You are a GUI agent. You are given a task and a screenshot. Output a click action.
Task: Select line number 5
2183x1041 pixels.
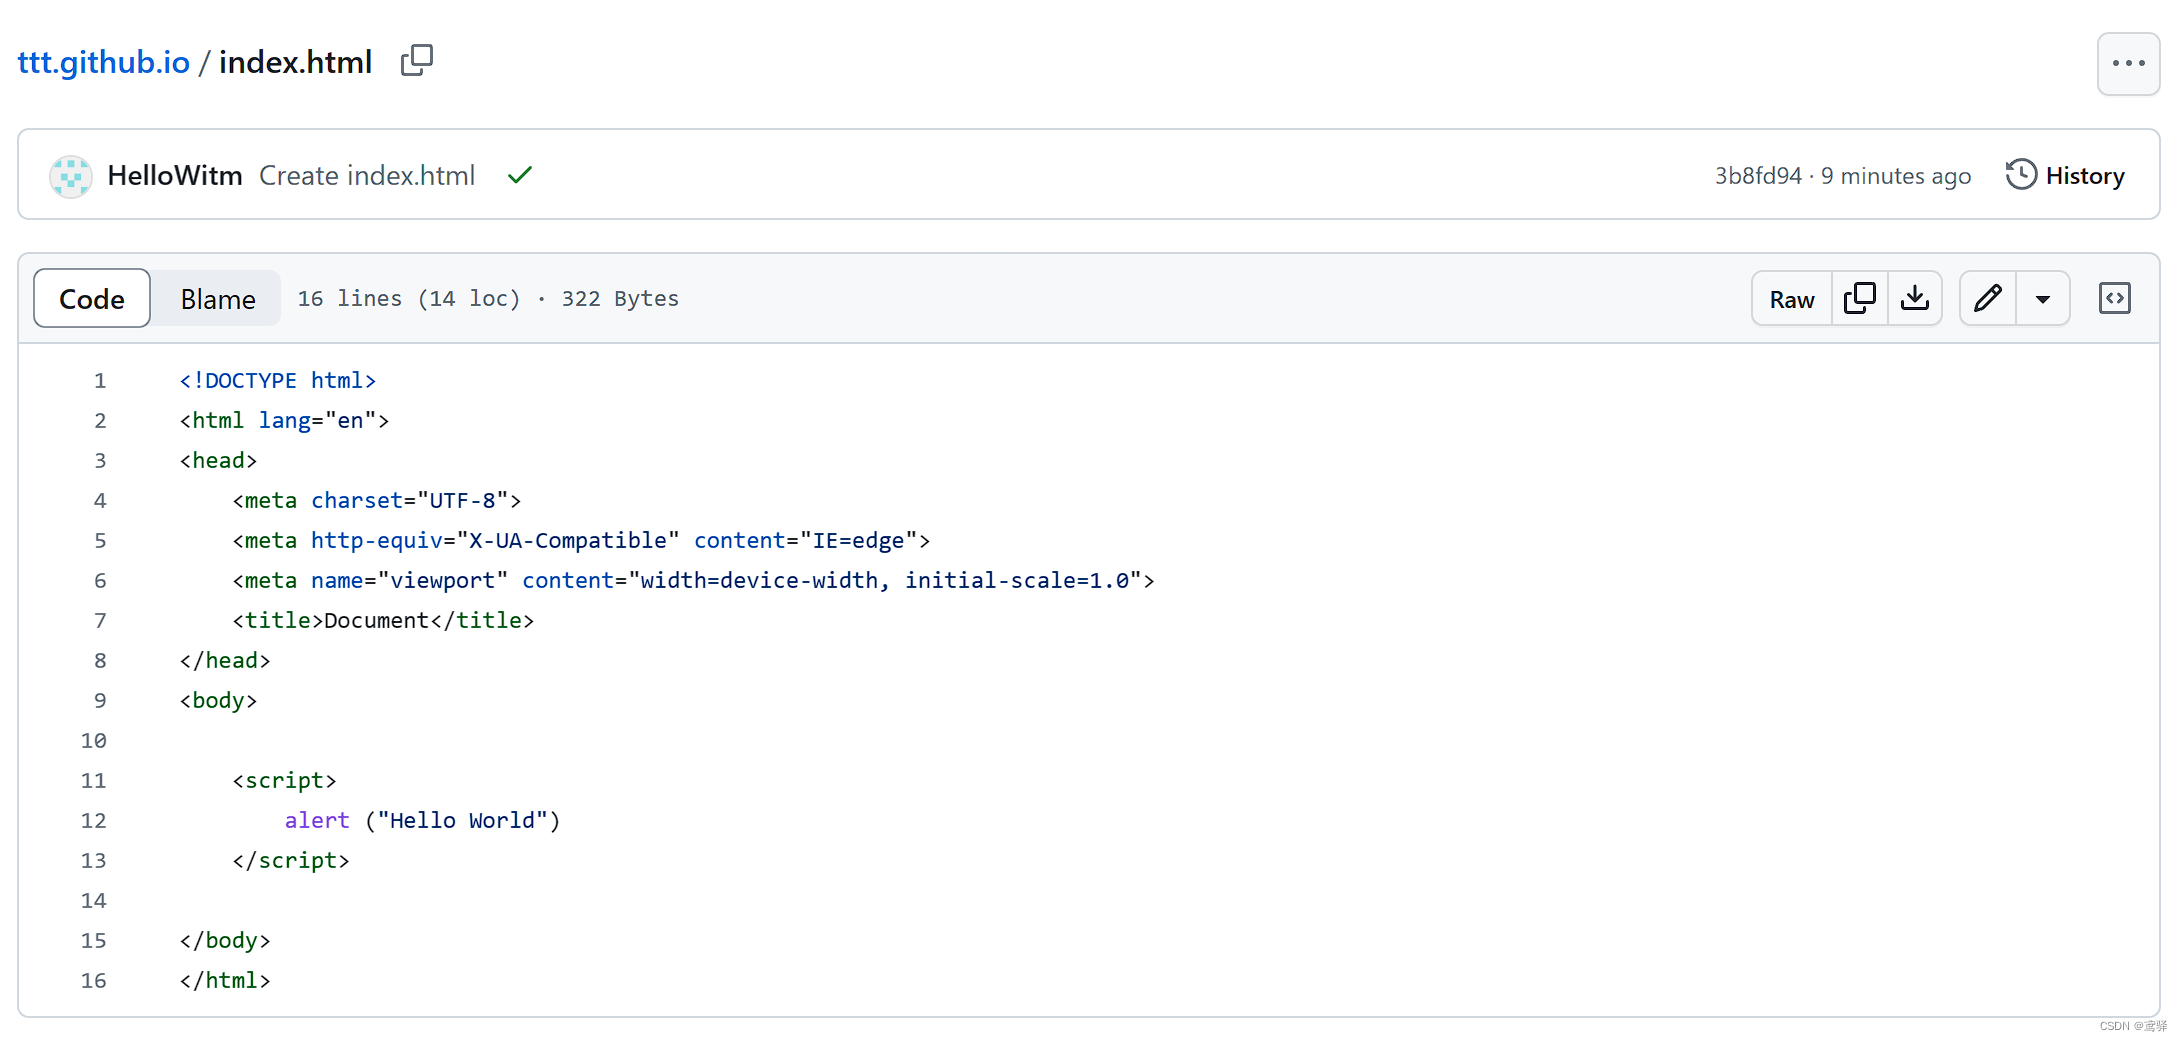click(x=100, y=540)
